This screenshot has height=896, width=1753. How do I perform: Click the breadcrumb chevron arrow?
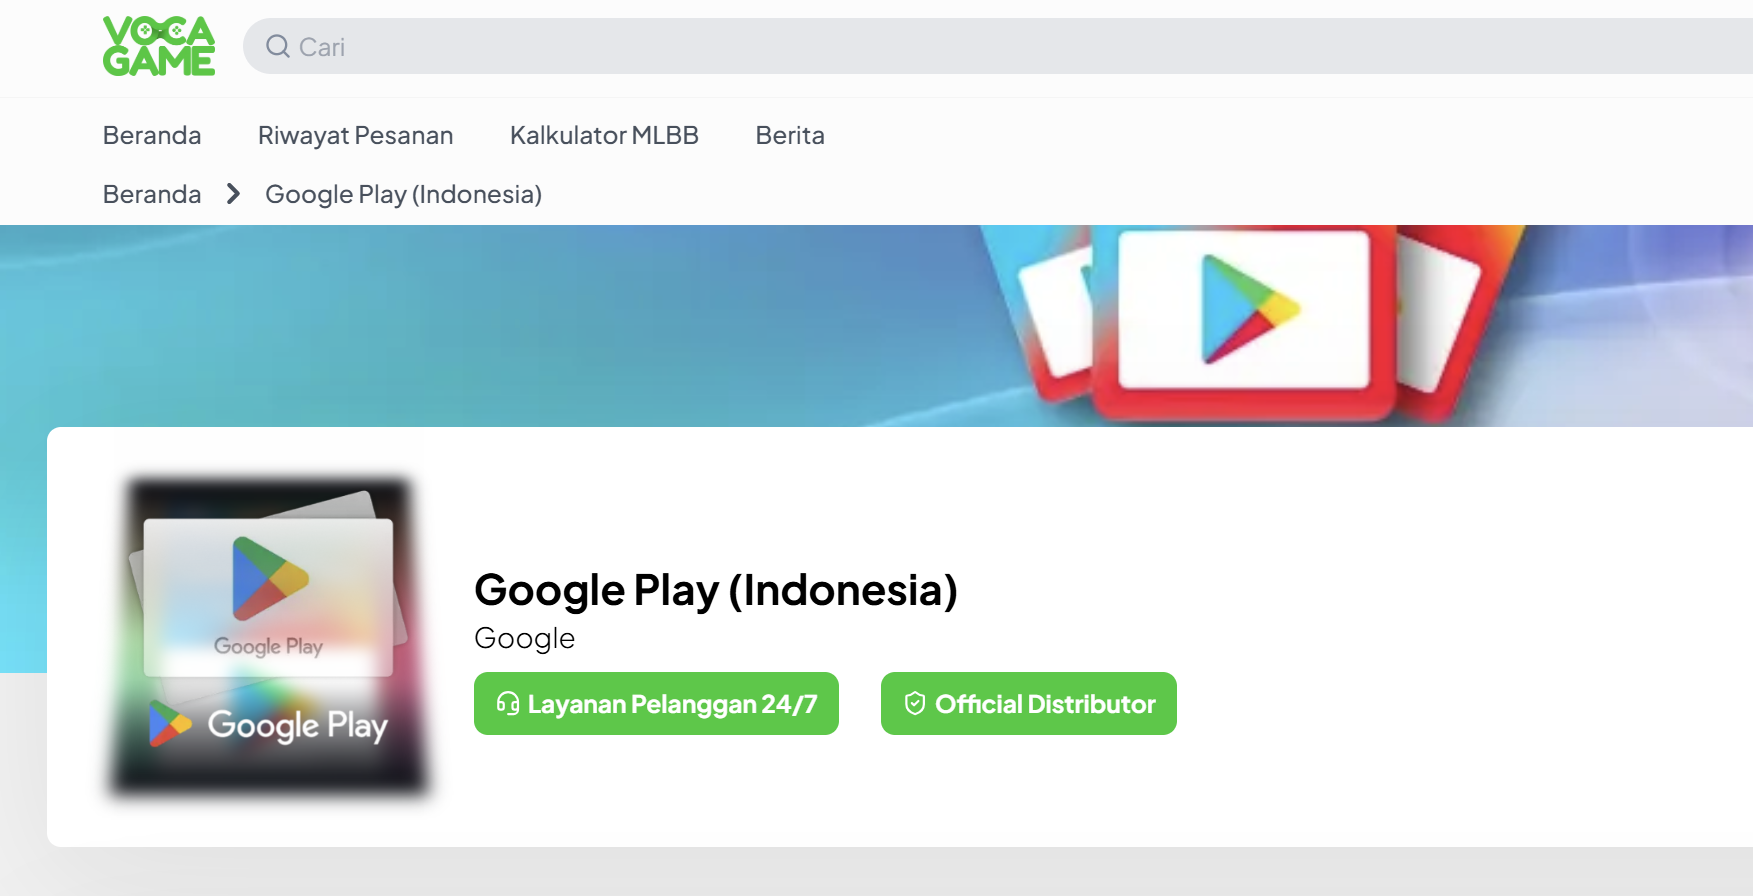pos(233,194)
